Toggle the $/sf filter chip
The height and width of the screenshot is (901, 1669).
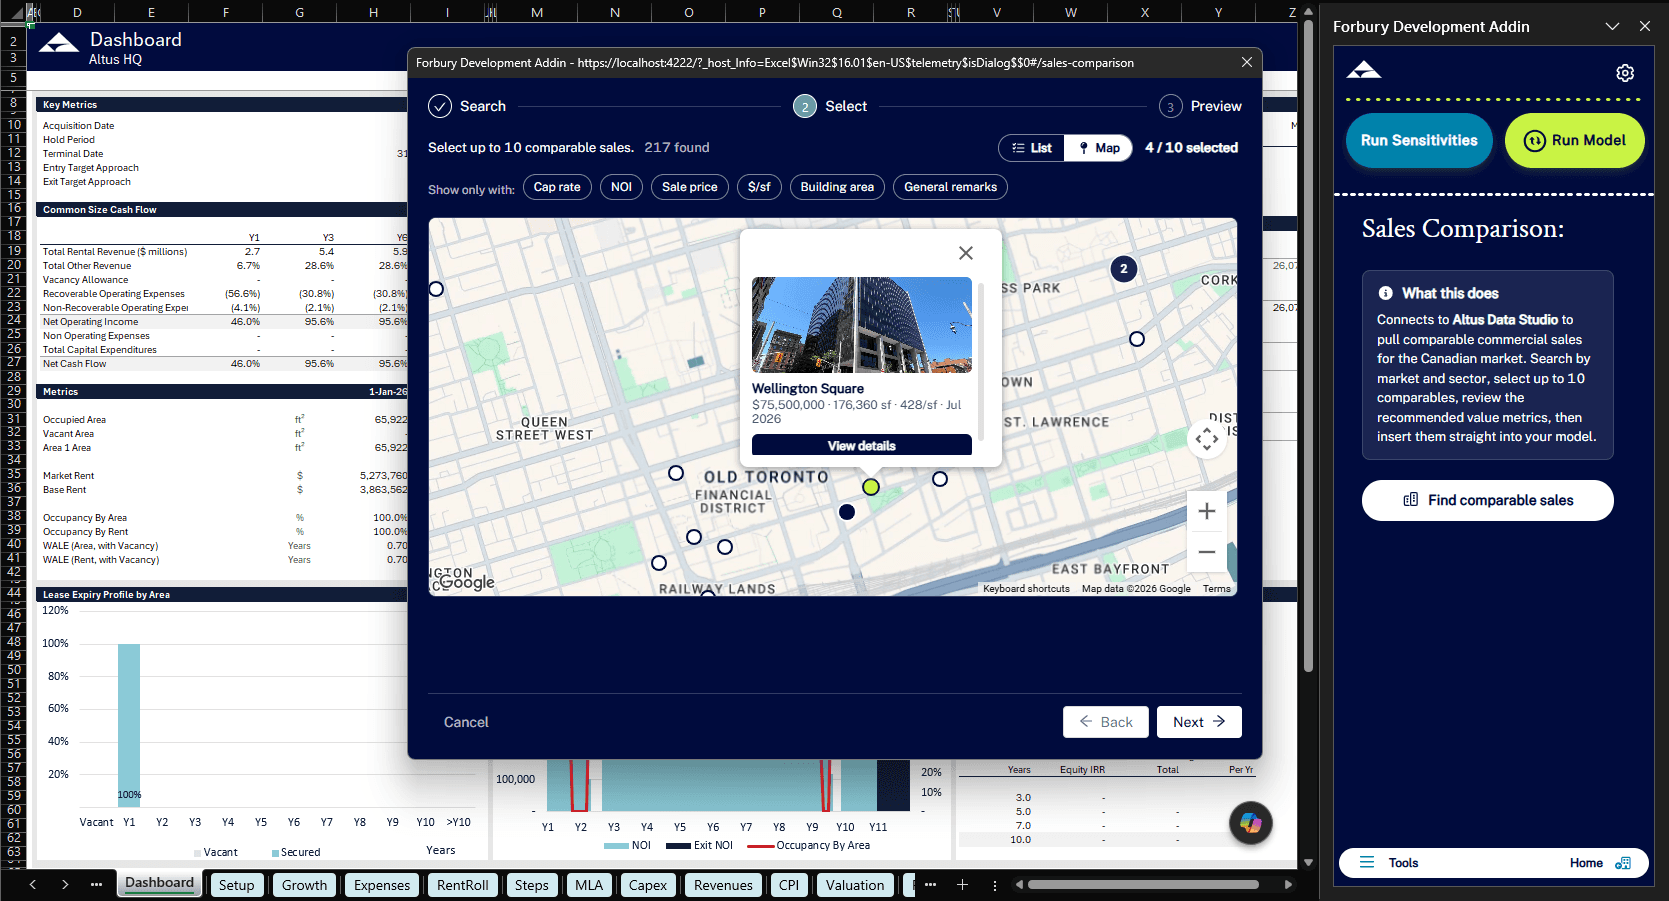click(x=759, y=187)
